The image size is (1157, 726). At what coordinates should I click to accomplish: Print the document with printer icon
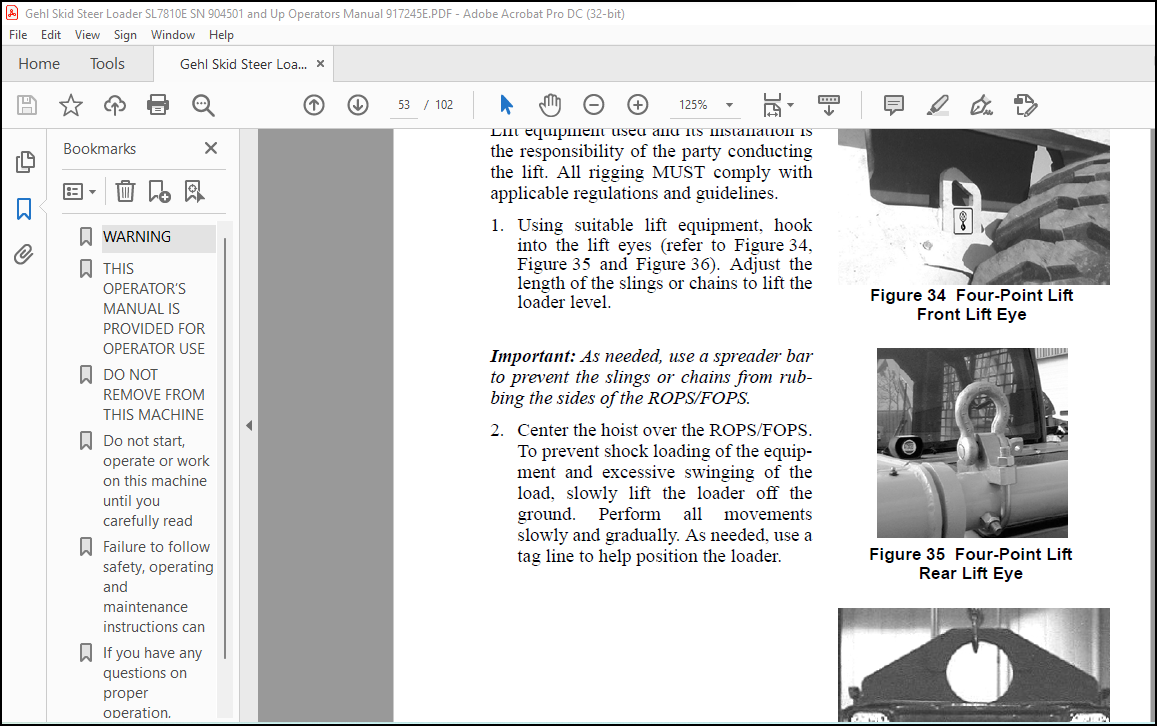(x=158, y=105)
